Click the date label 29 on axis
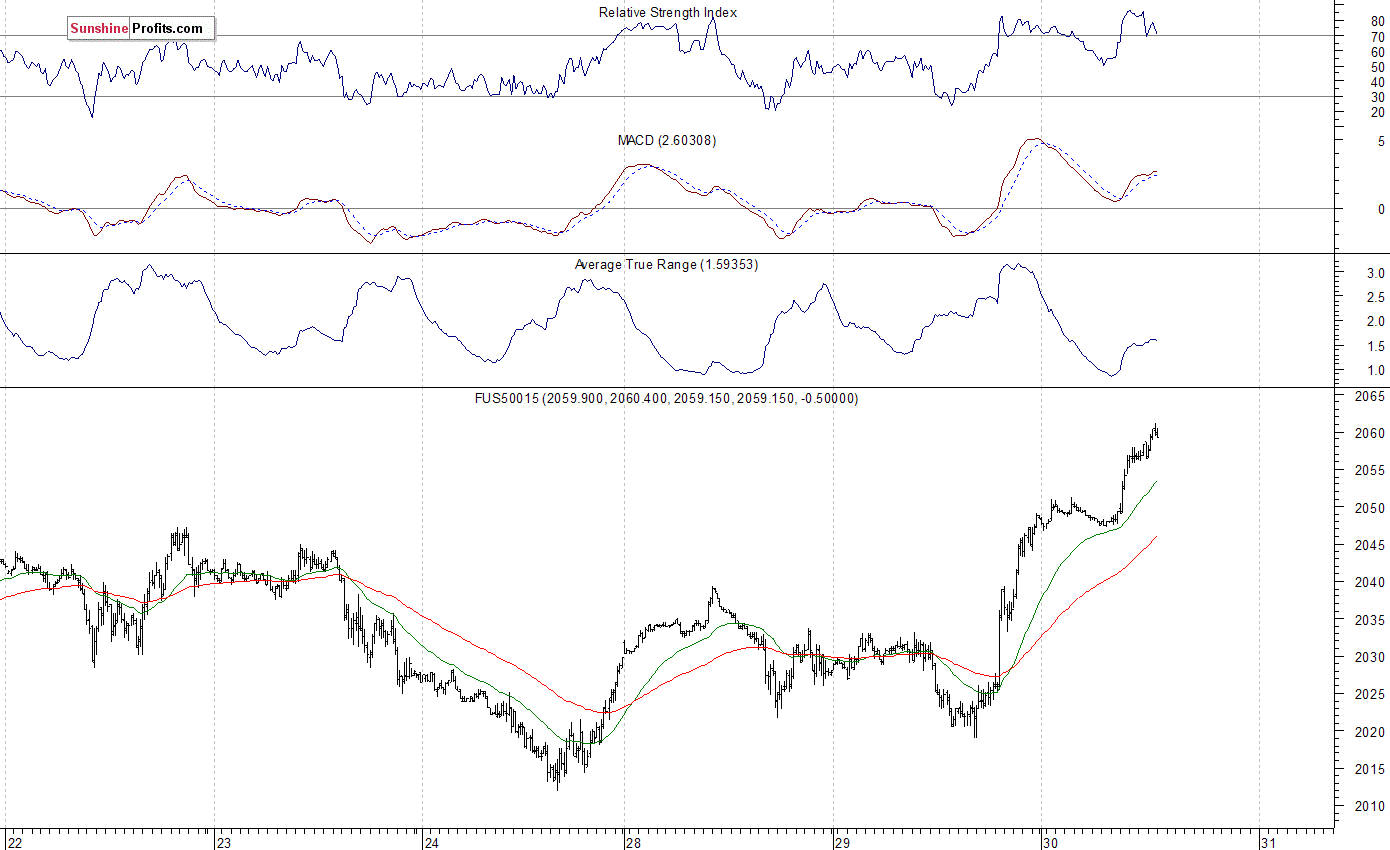1390x850 pixels. (843, 842)
